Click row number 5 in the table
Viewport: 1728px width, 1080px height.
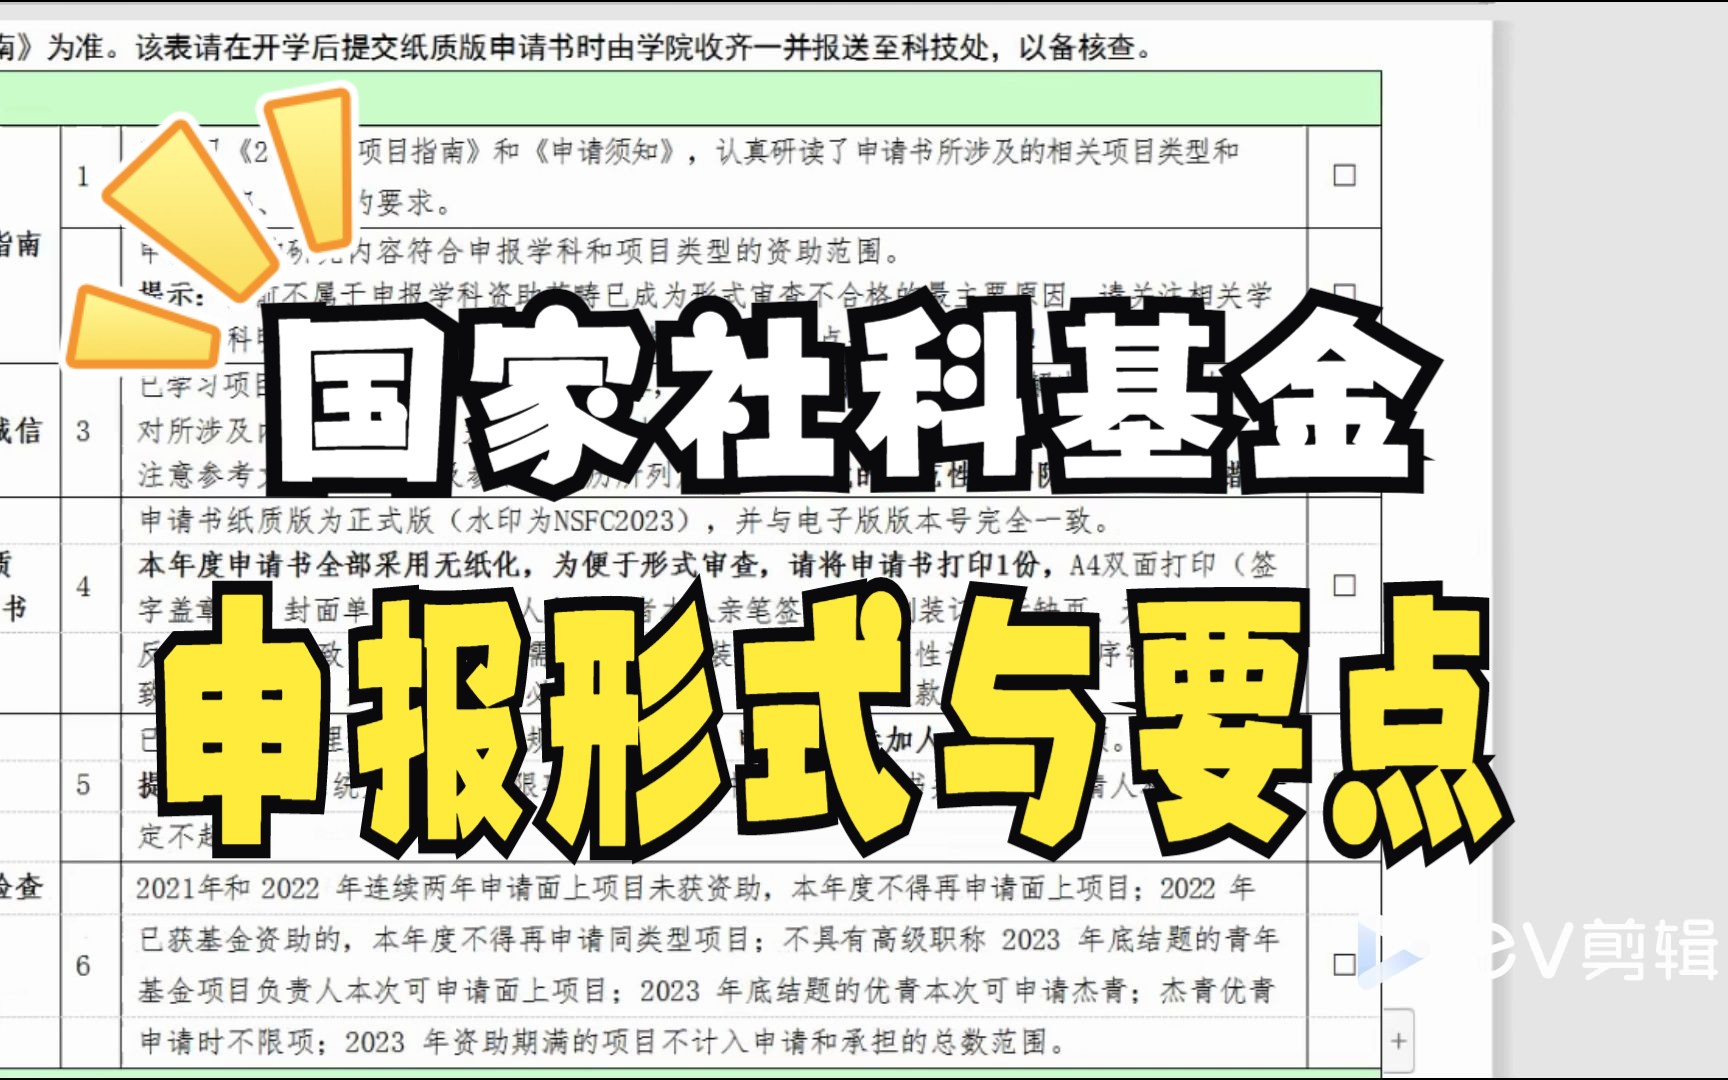click(83, 784)
